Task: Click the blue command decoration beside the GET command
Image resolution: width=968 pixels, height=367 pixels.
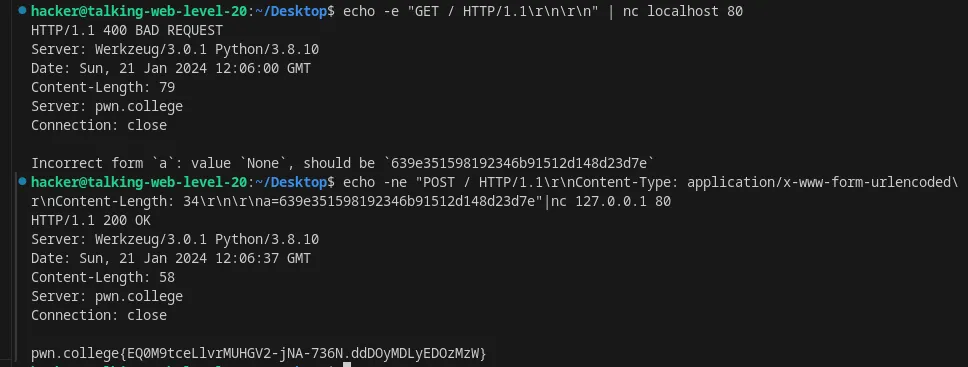Action: click(x=23, y=11)
